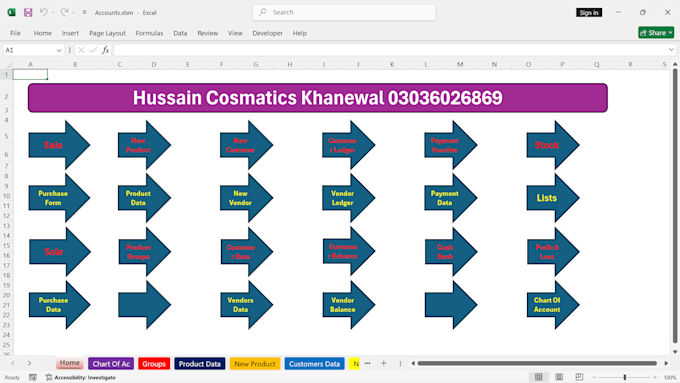Open the Purchase Data arrow button
The width and height of the screenshot is (680, 383).
click(x=59, y=304)
